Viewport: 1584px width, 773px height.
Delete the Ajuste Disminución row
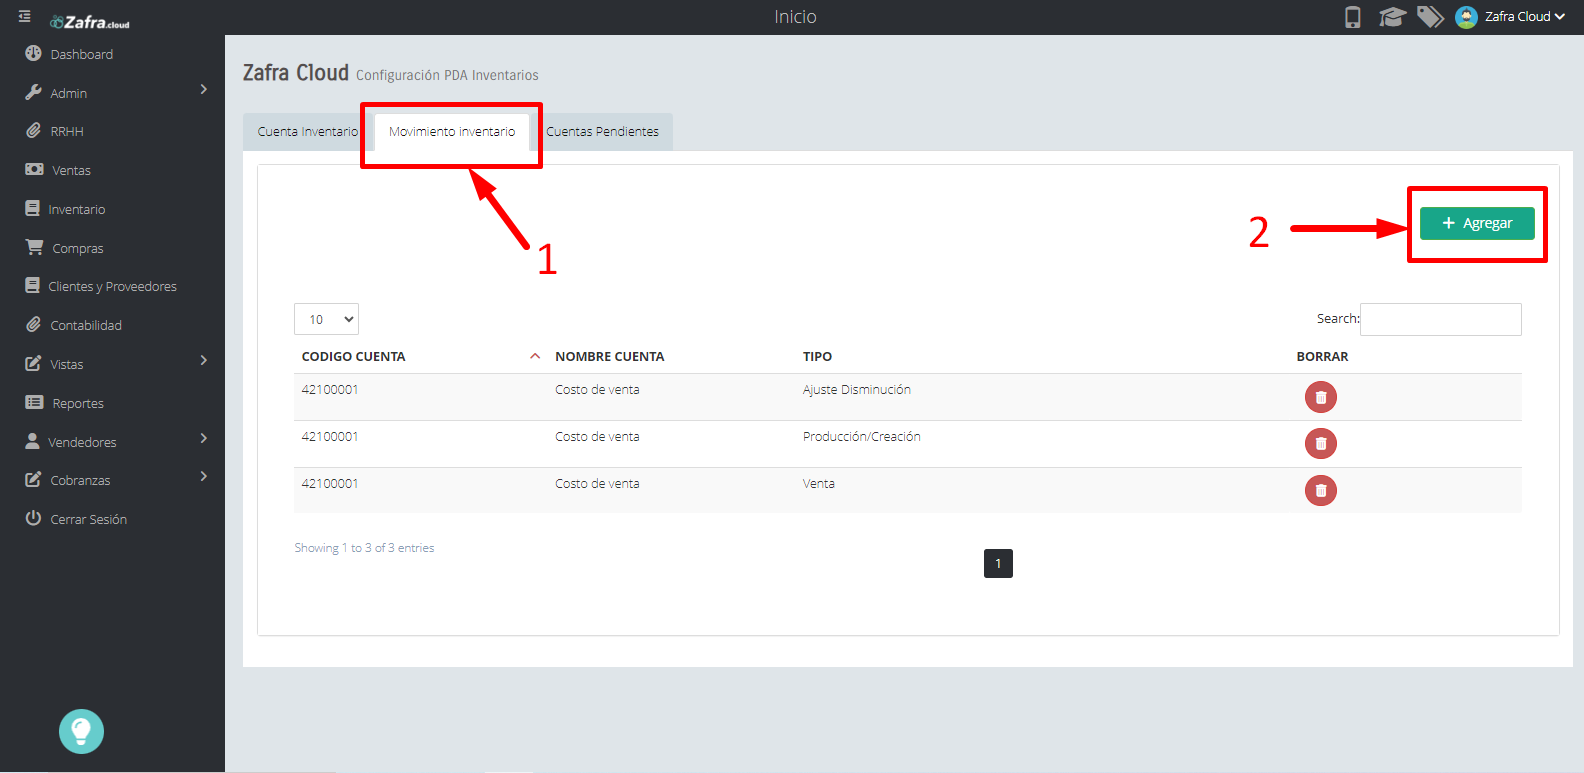1320,397
